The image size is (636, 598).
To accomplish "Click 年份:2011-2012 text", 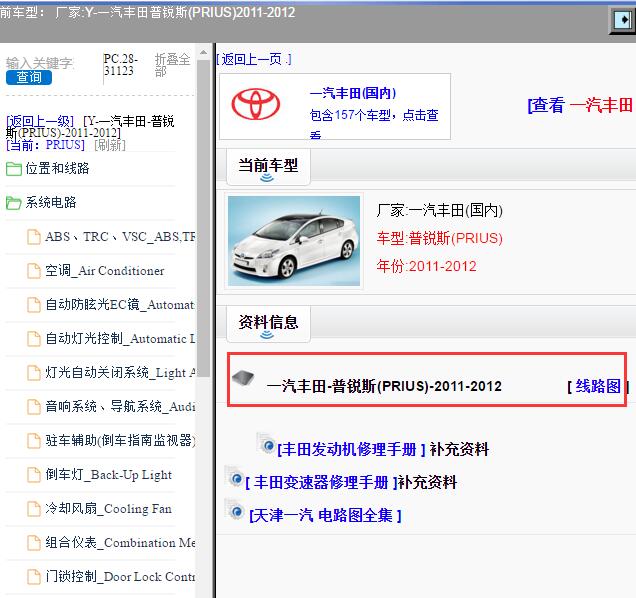I will (426, 266).
